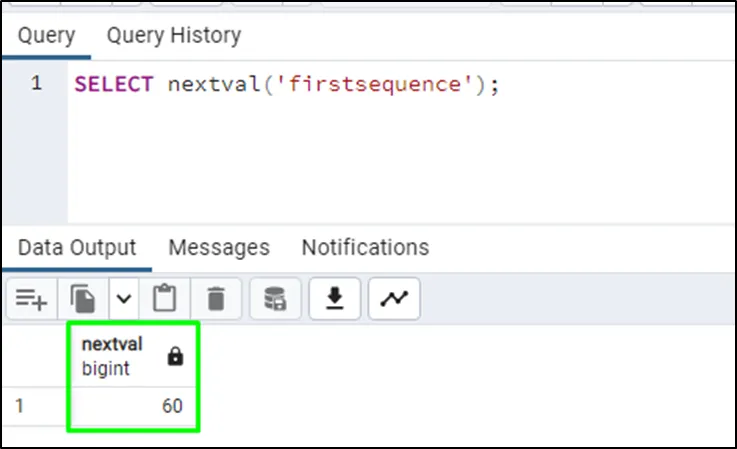Download query results to a file
This screenshot has height=449, width=737.
tap(335, 297)
